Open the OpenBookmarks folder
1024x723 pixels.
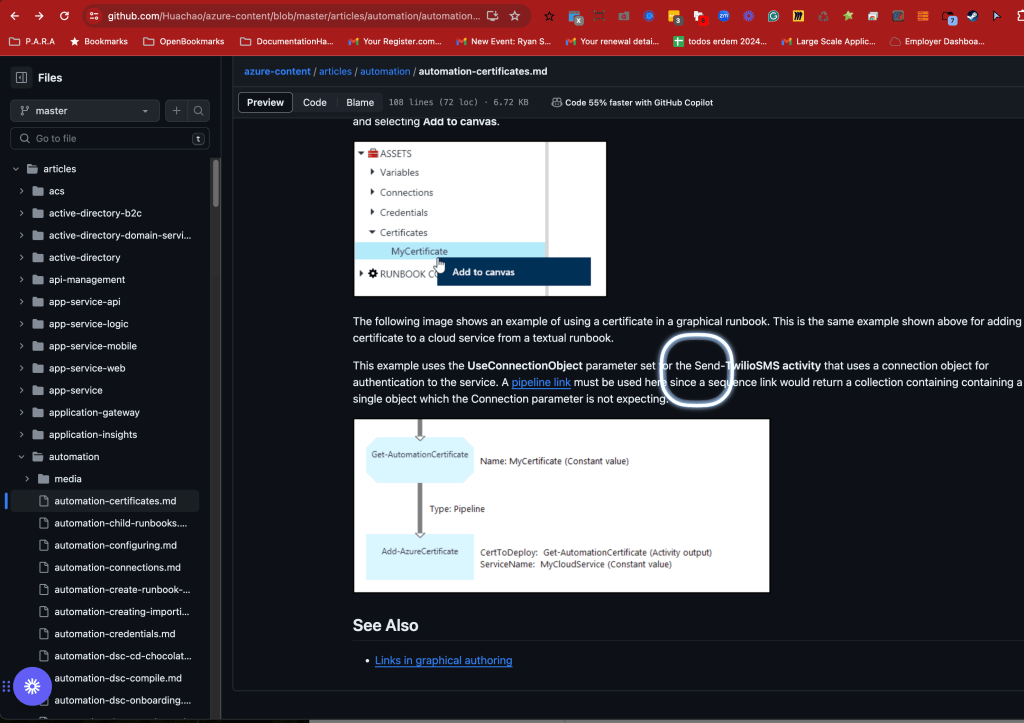184,41
